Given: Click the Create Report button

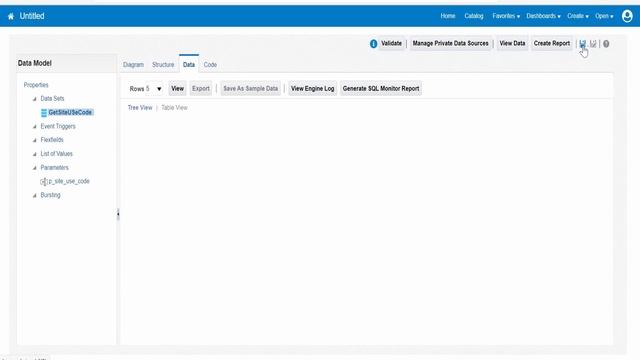Looking at the screenshot, I should (x=551, y=43).
